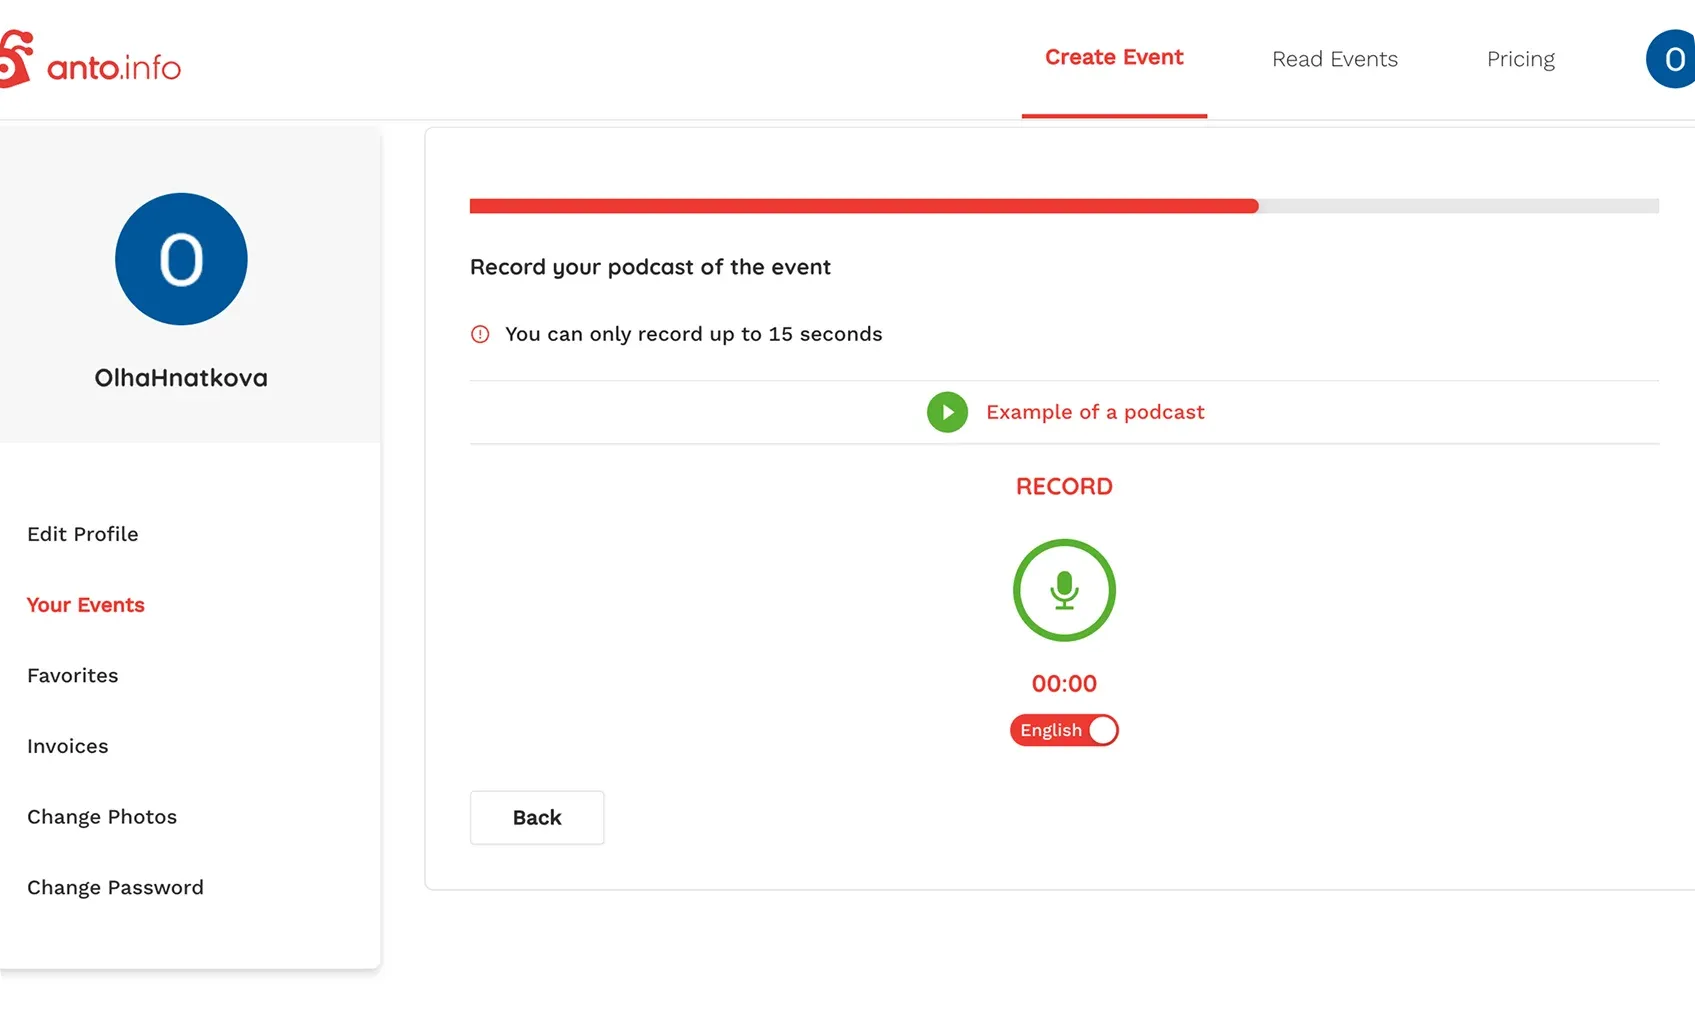Go to Invoices section
The width and height of the screenshot is (1695, 1013).
tap(68, 746)
